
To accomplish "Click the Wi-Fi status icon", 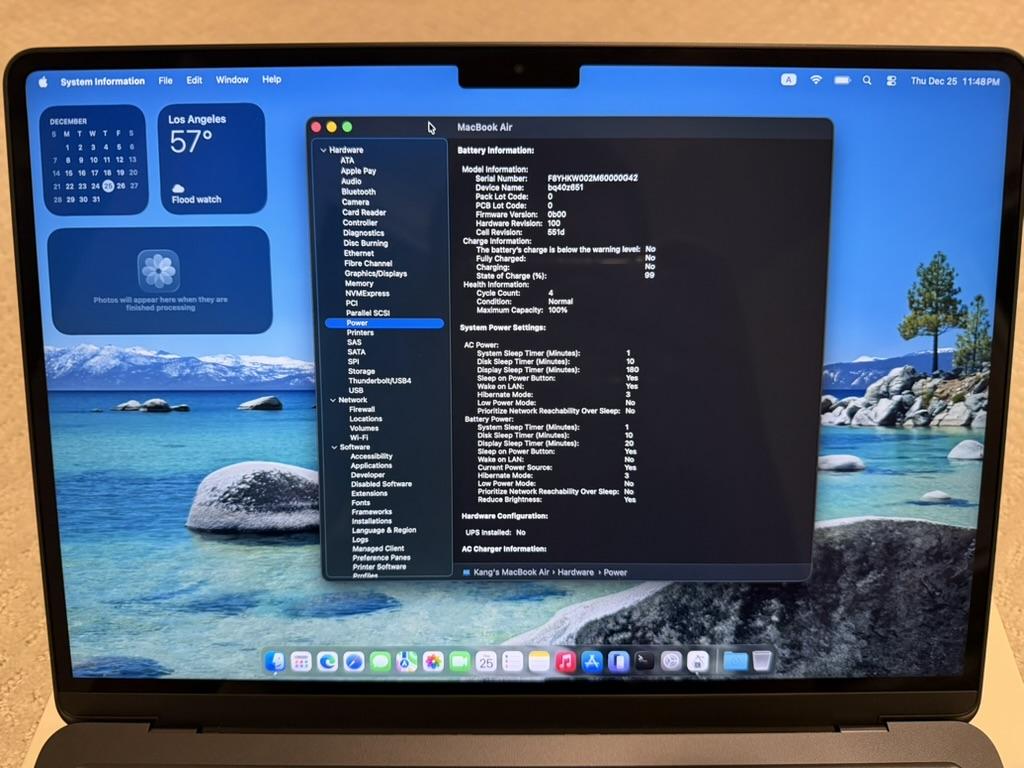I will pos(816,80).
